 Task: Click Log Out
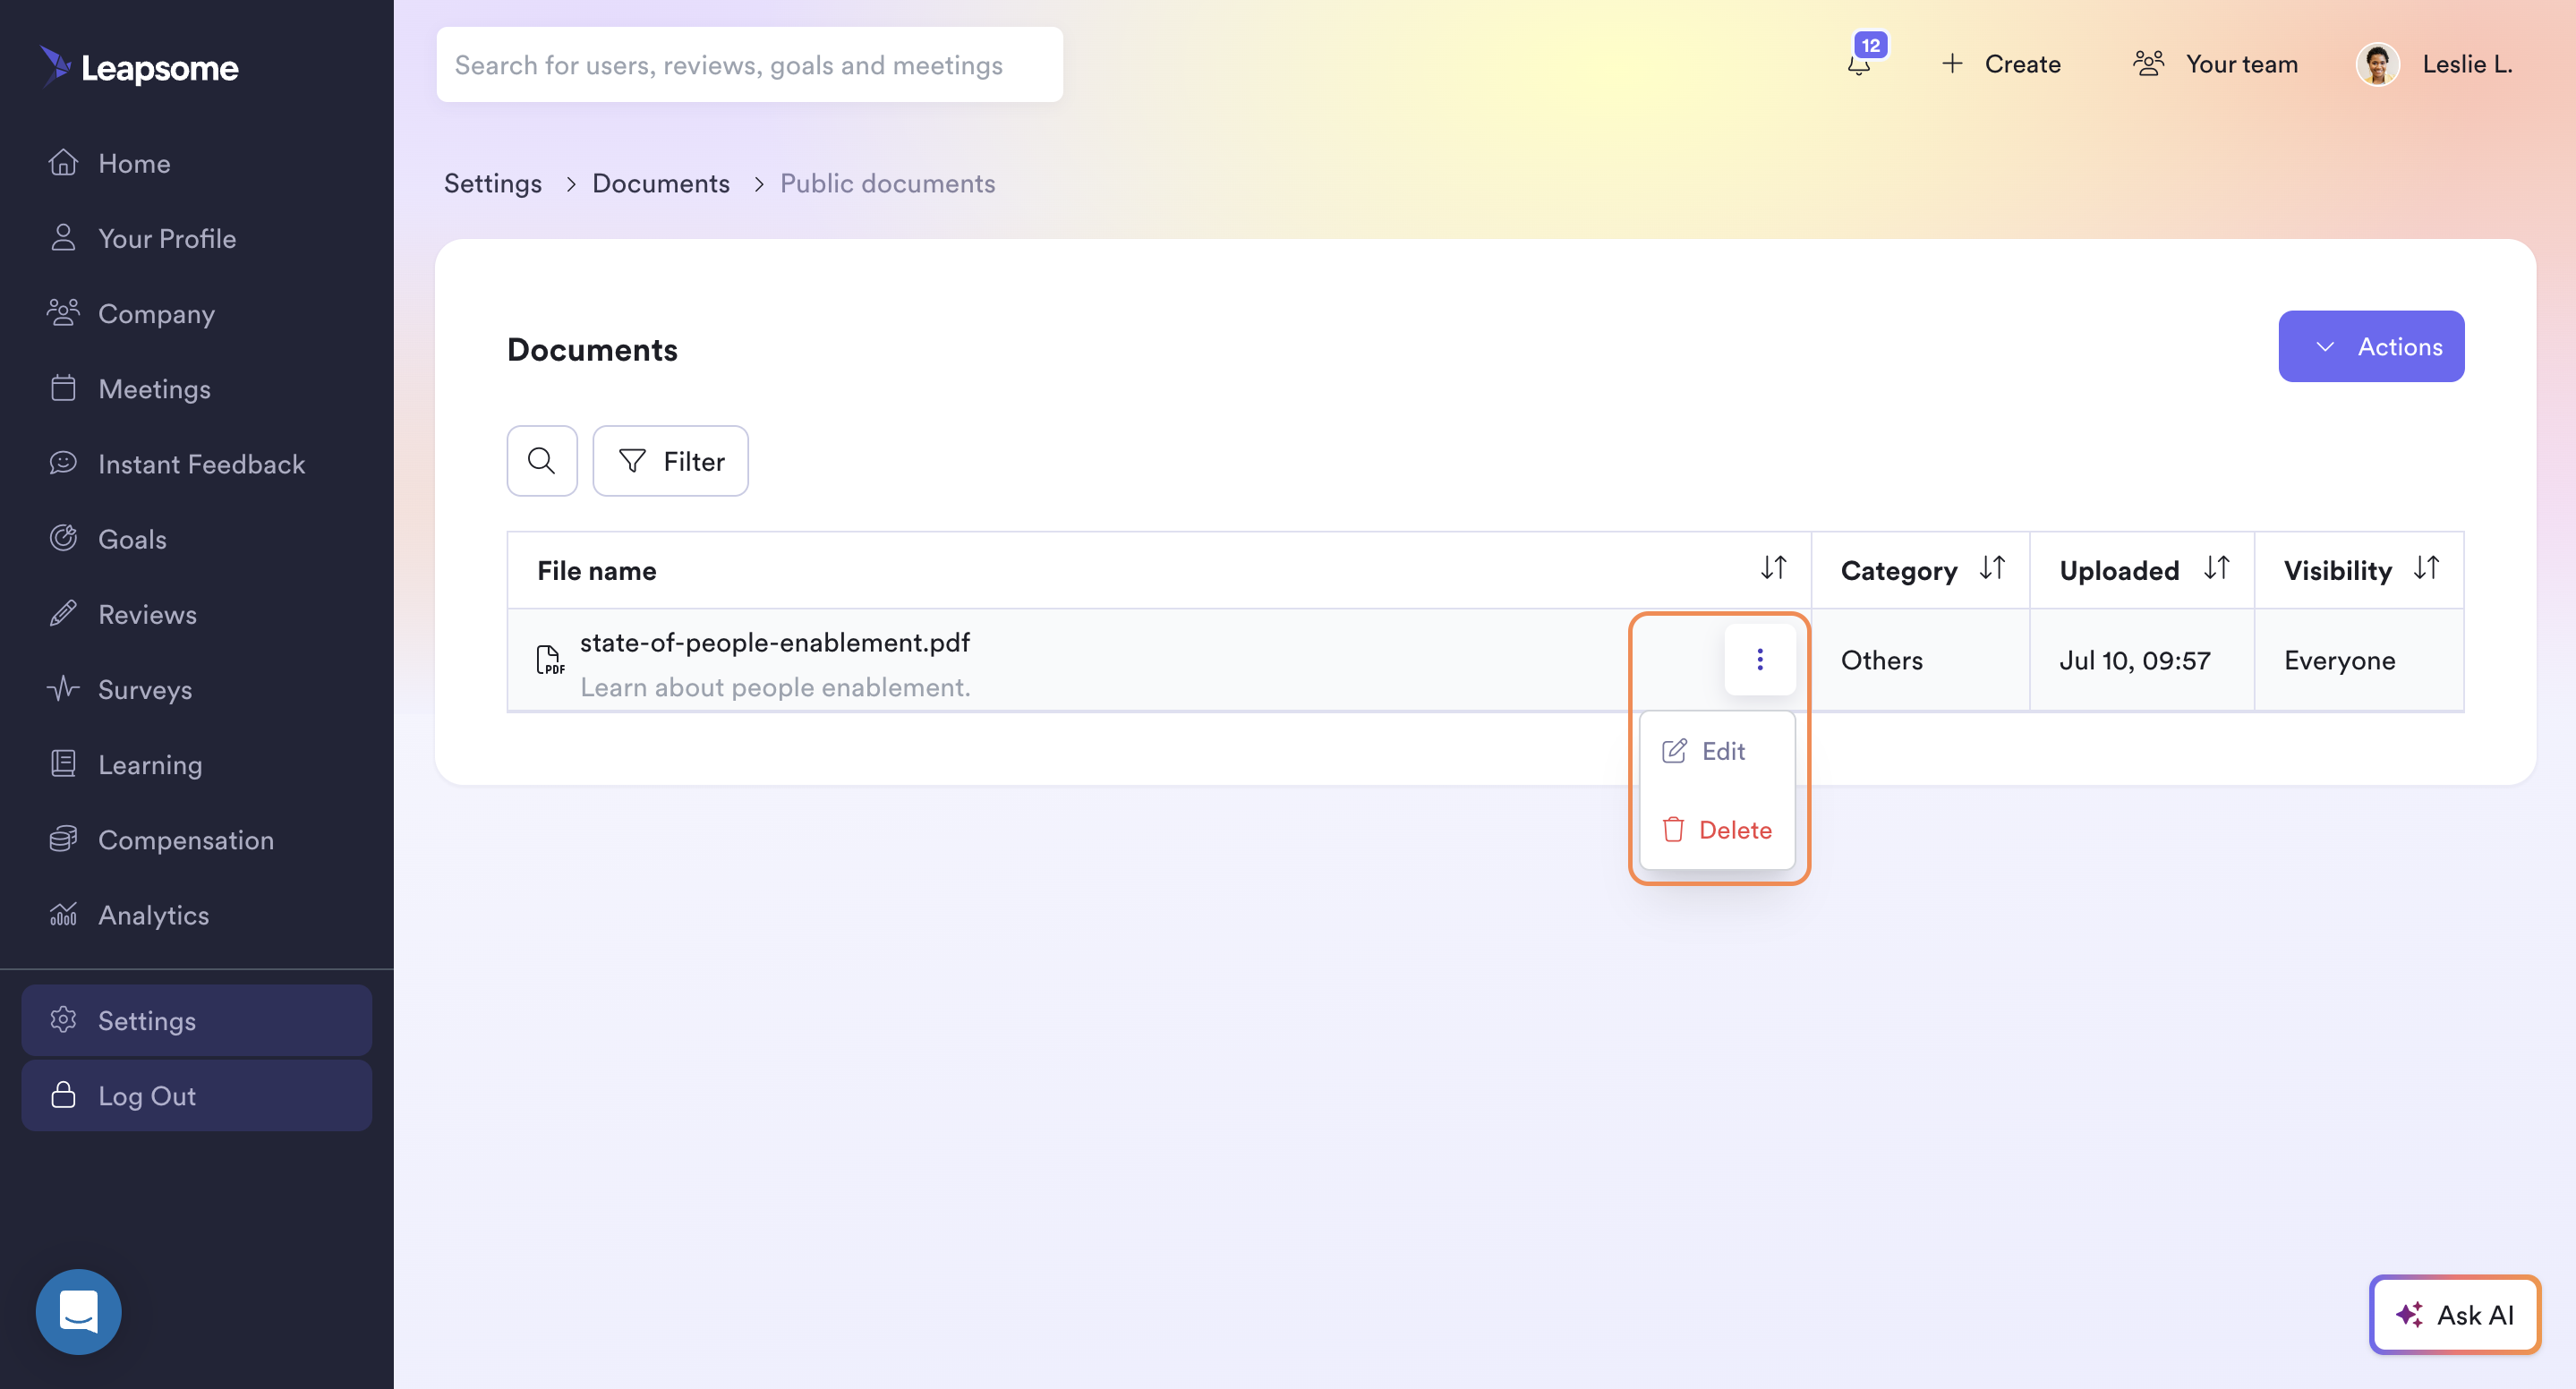[197, 1095]
